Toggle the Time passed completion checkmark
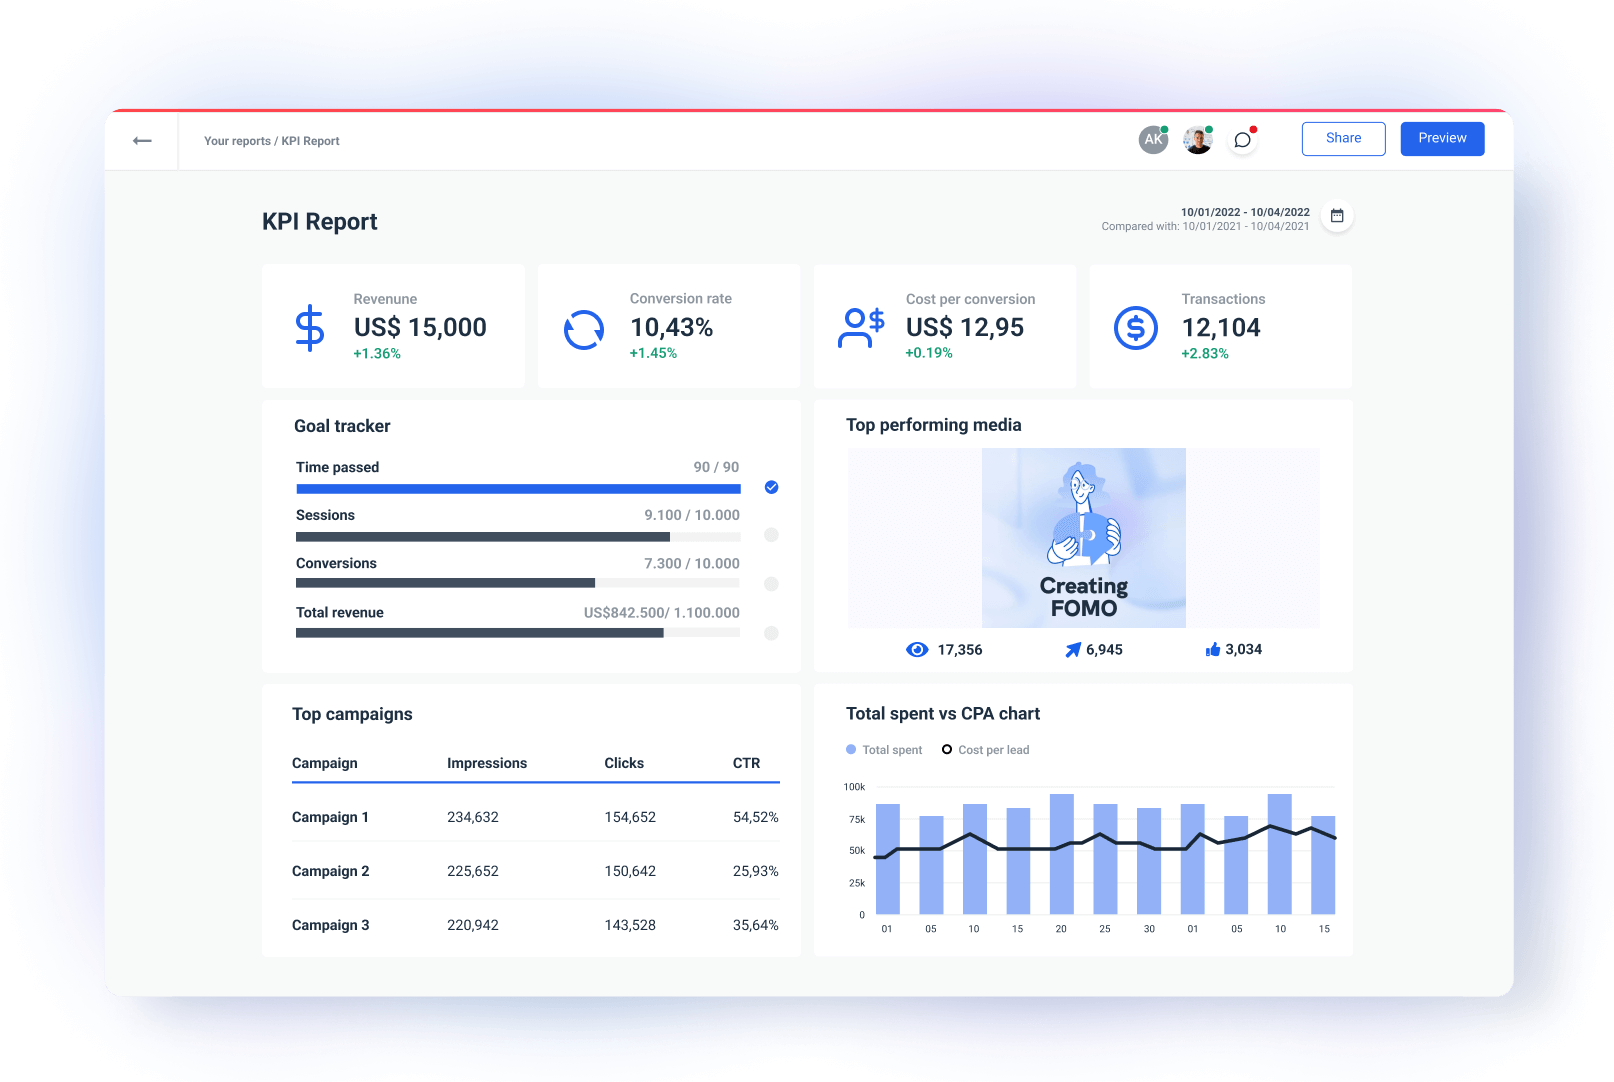This screenshot has height=1082, width=1614. [x=770, y=487]
